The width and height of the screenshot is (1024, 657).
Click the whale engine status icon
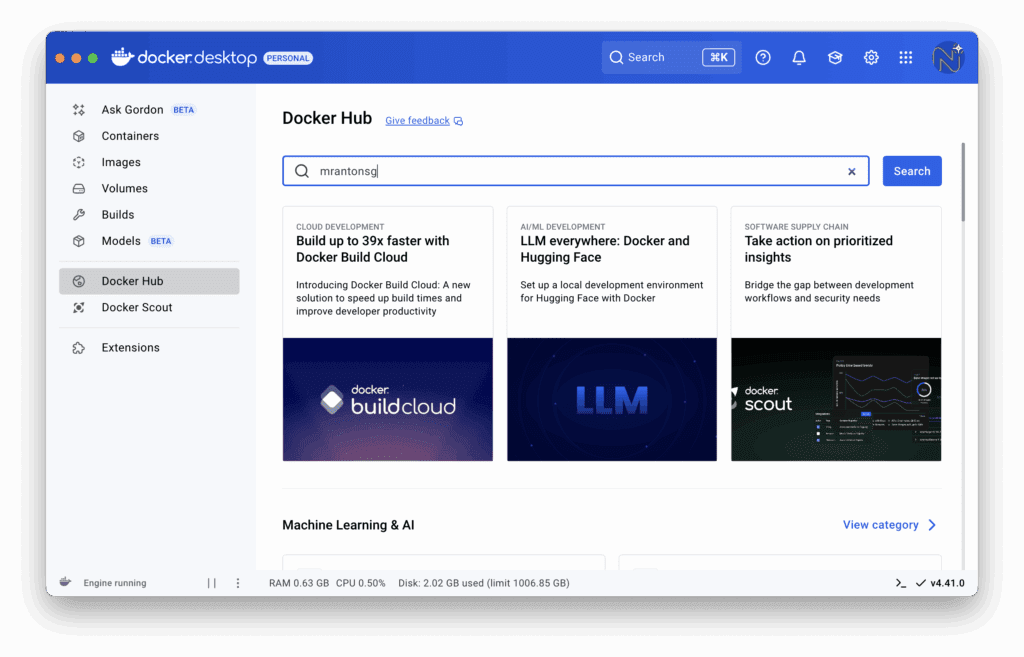(65, 582)
